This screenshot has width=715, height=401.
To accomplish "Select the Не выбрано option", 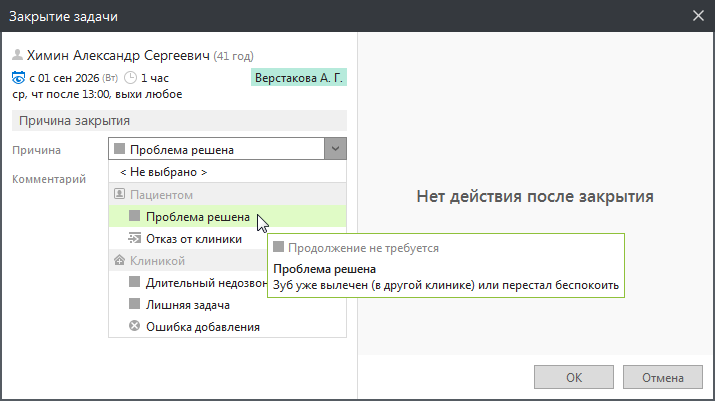I will [227, 172].
